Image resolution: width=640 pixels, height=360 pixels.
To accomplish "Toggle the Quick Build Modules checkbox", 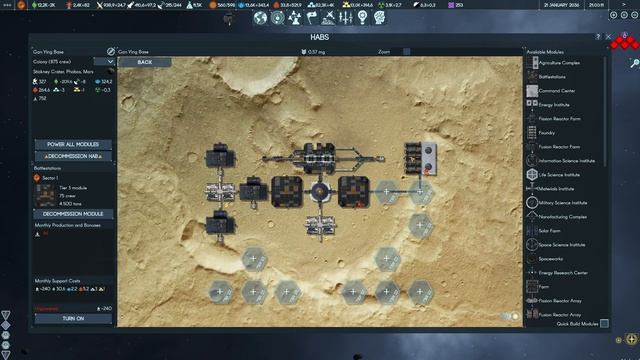I will click(x=604, y=324).
